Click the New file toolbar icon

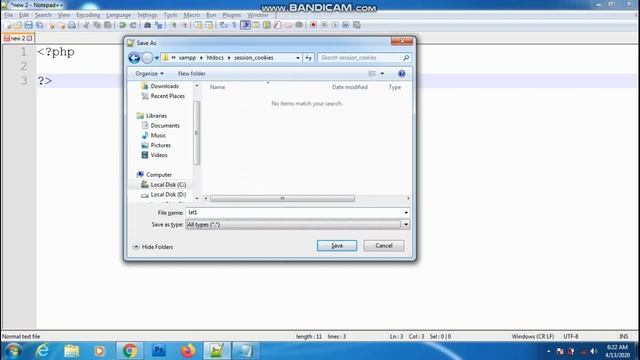point(9,25)
